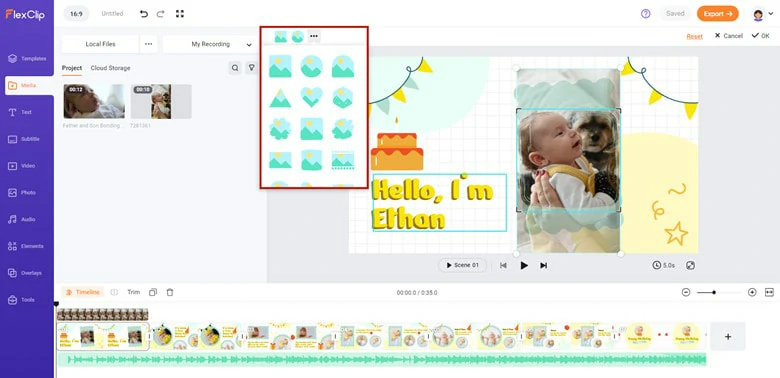
Task: Choose the triangle crop shape
Action: [280, 97]
